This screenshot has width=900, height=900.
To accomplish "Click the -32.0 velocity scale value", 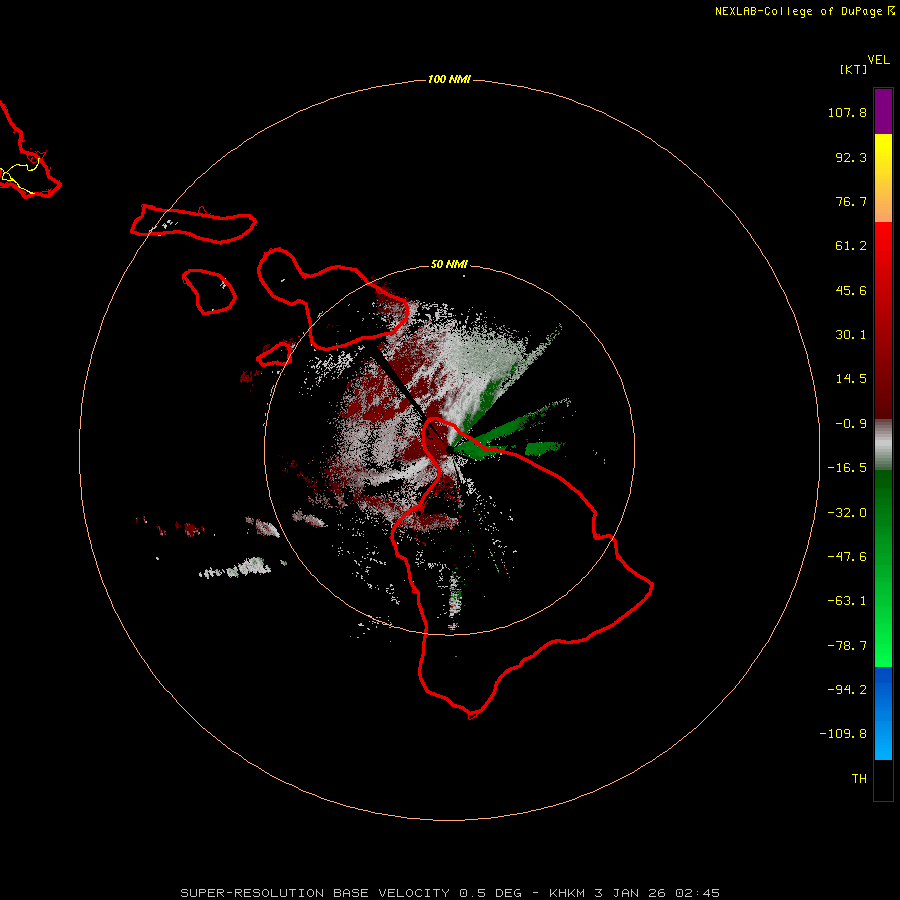I will [847, 513].
